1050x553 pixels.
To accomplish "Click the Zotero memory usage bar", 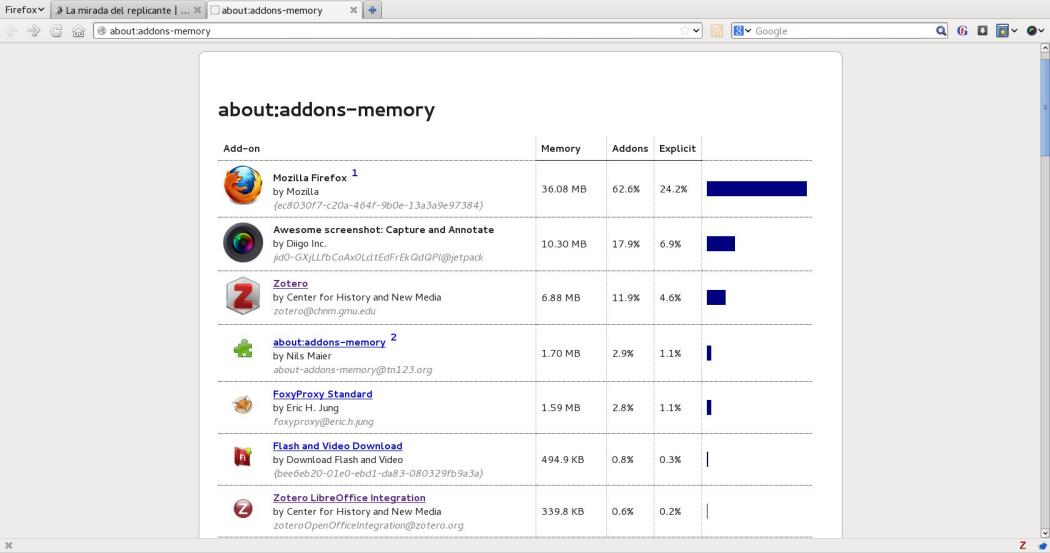I will 716,297.
